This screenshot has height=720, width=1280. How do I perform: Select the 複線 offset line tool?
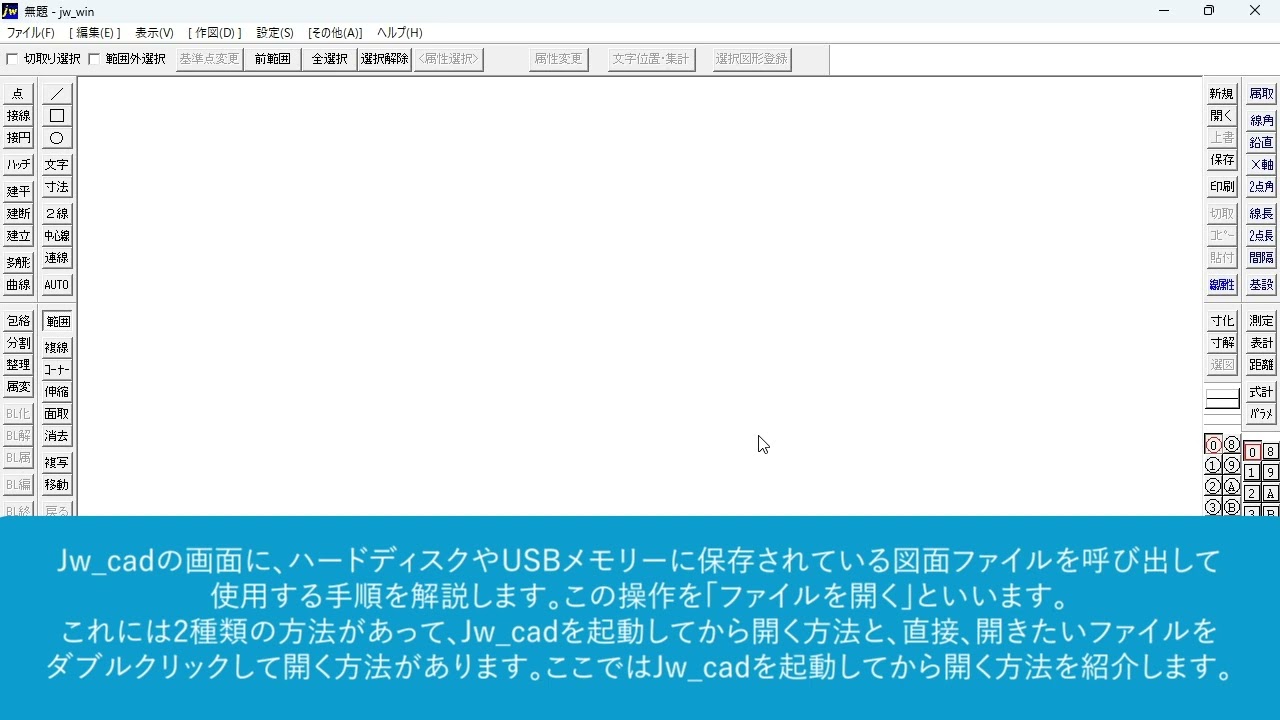pos(57,348)
